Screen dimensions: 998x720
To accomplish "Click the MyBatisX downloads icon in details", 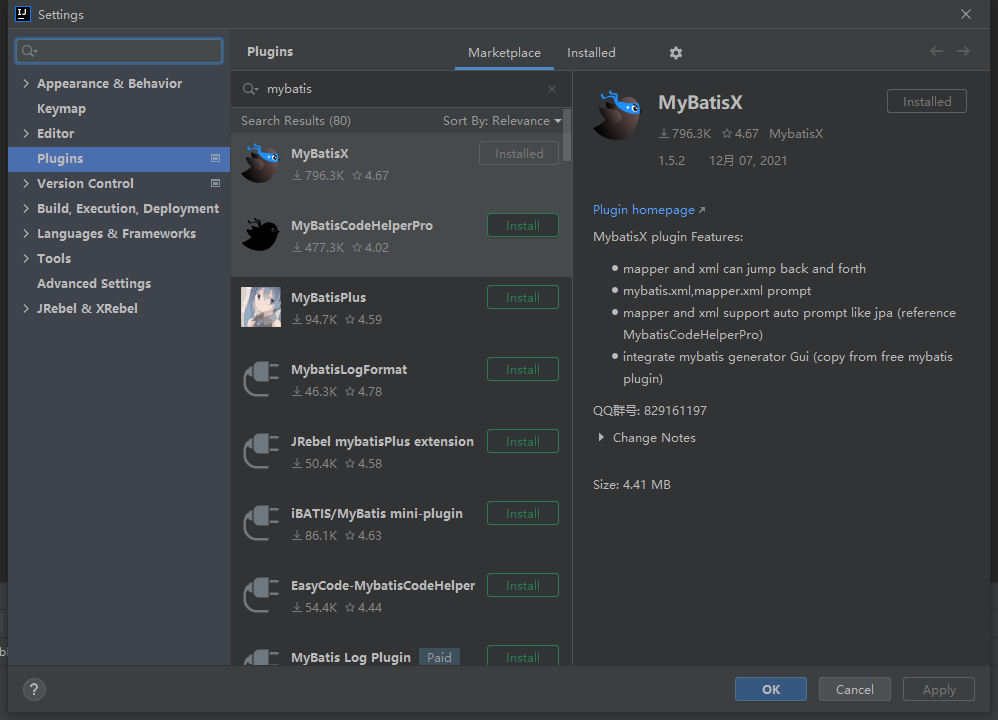I will pos(664,134).
